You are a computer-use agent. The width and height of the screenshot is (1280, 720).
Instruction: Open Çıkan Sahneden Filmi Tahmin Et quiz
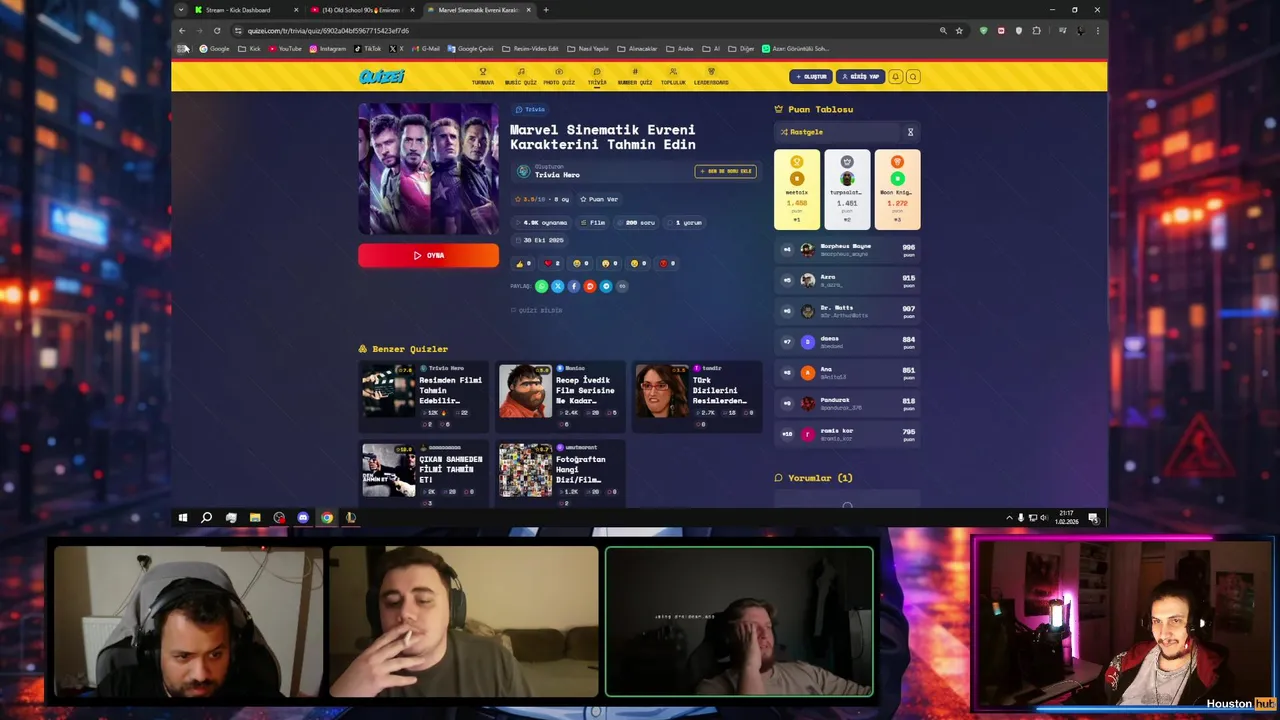[x=424, y=473]
